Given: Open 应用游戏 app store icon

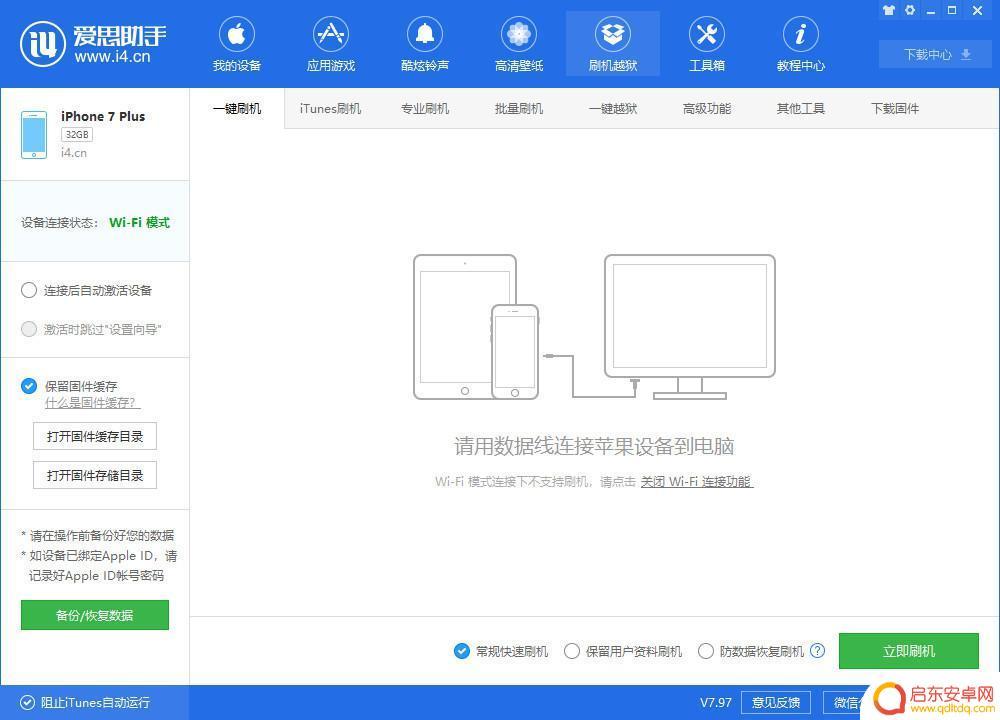Looking at the screenshot, I should 330,34.
